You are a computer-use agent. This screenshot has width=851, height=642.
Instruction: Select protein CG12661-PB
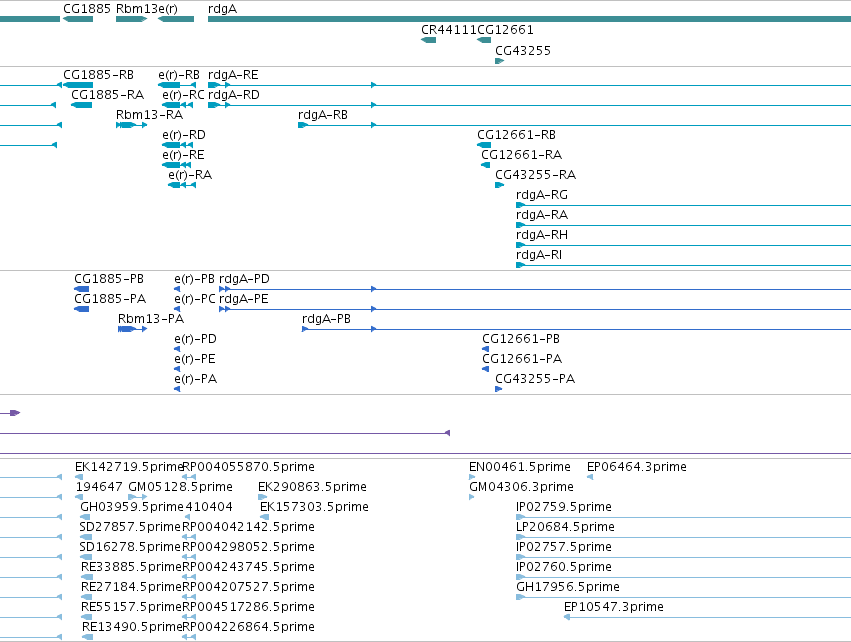pos(521,339)
